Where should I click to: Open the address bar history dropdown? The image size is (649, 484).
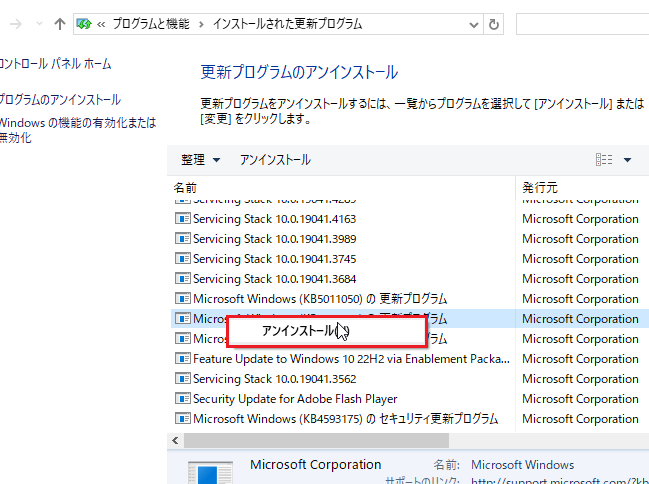tap(472, 23)
